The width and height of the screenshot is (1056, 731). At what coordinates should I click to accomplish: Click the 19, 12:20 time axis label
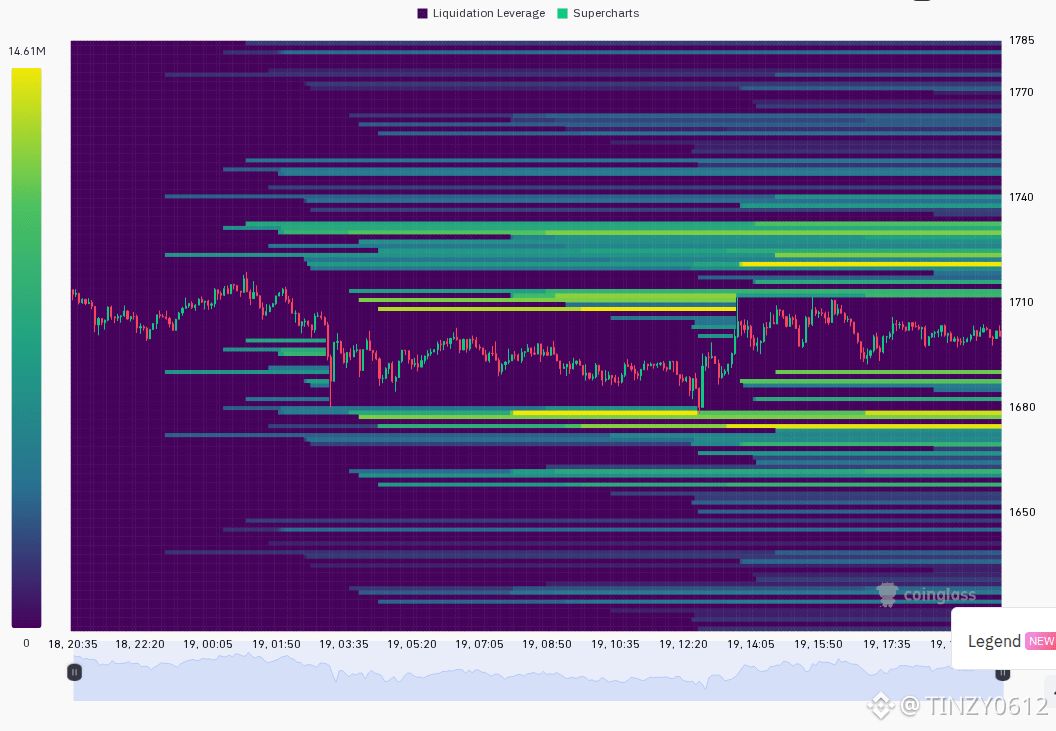[x=684, y=644]
